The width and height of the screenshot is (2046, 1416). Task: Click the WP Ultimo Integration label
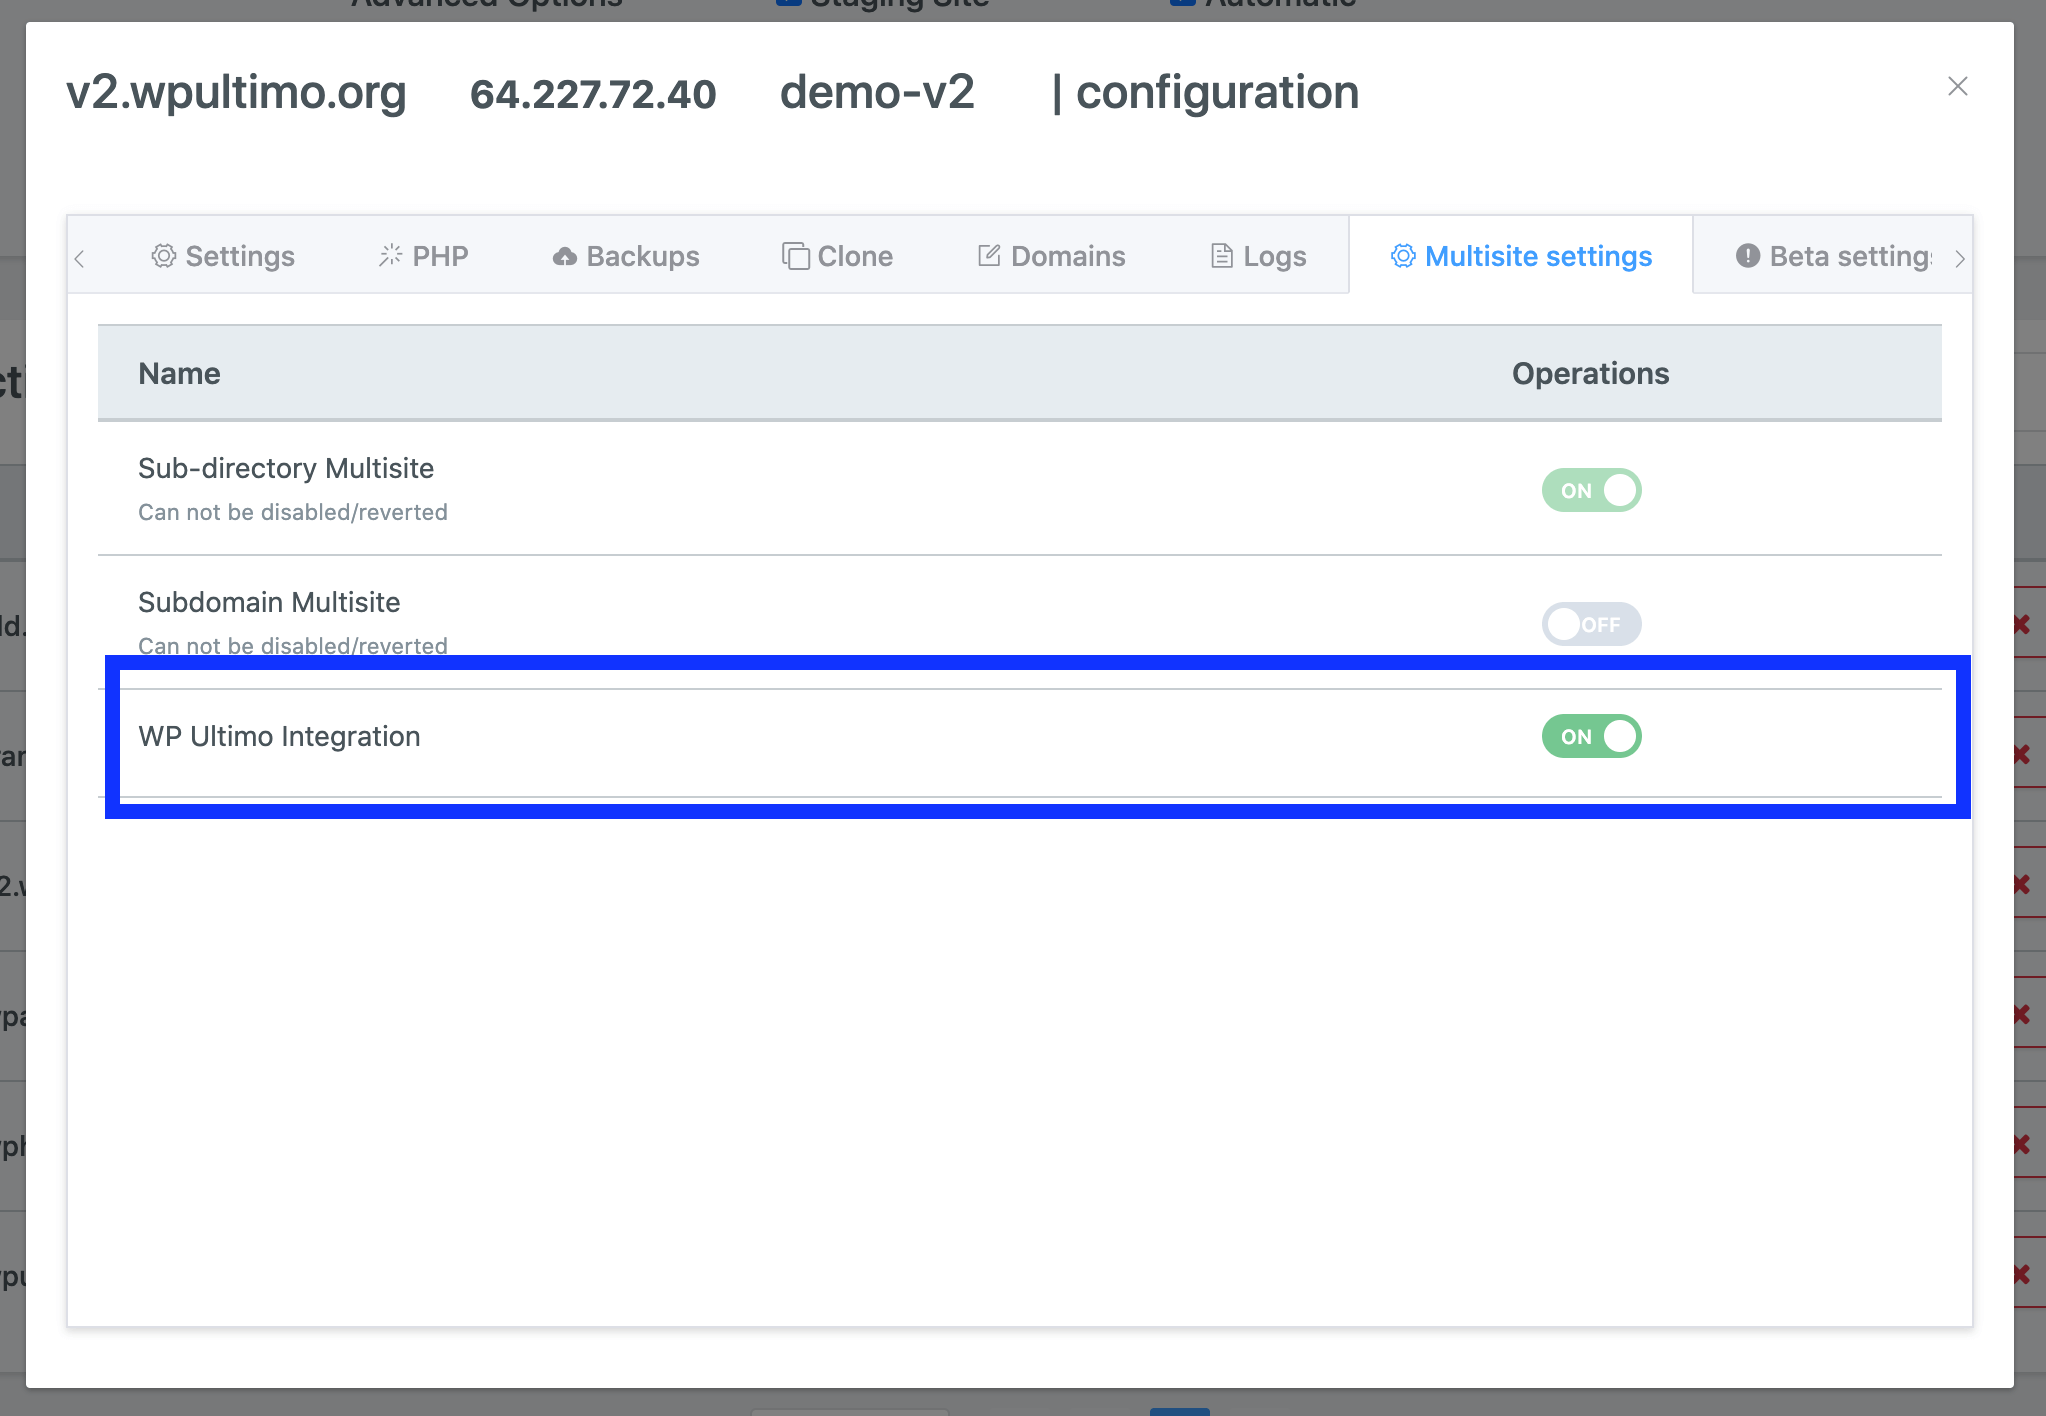(279, 736)
